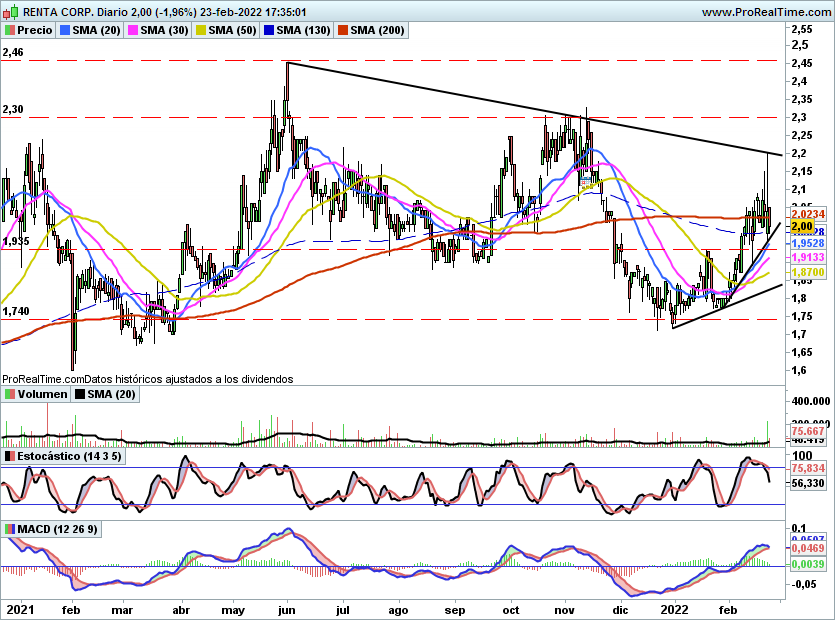This screenshot has width=835, height=620.
Task: Select the yellow SMA (50) swatch
Action: click(201, 30)
